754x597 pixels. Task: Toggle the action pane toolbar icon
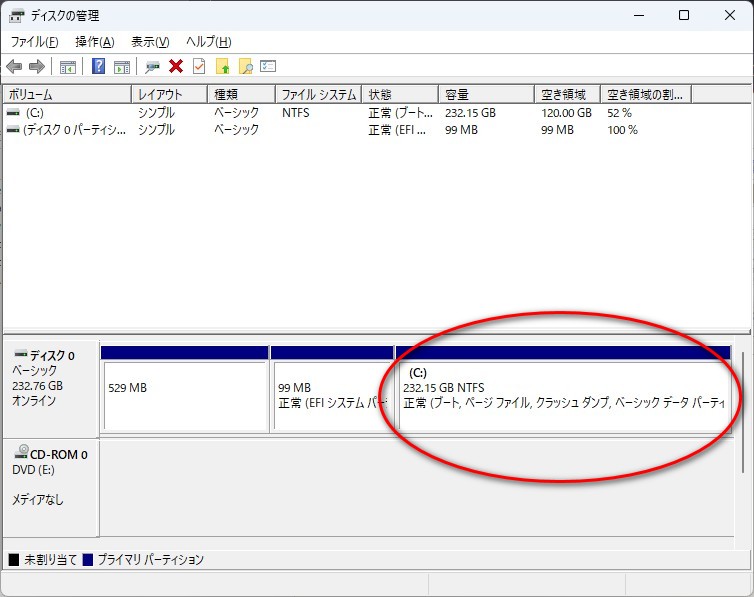pos(122,67)
